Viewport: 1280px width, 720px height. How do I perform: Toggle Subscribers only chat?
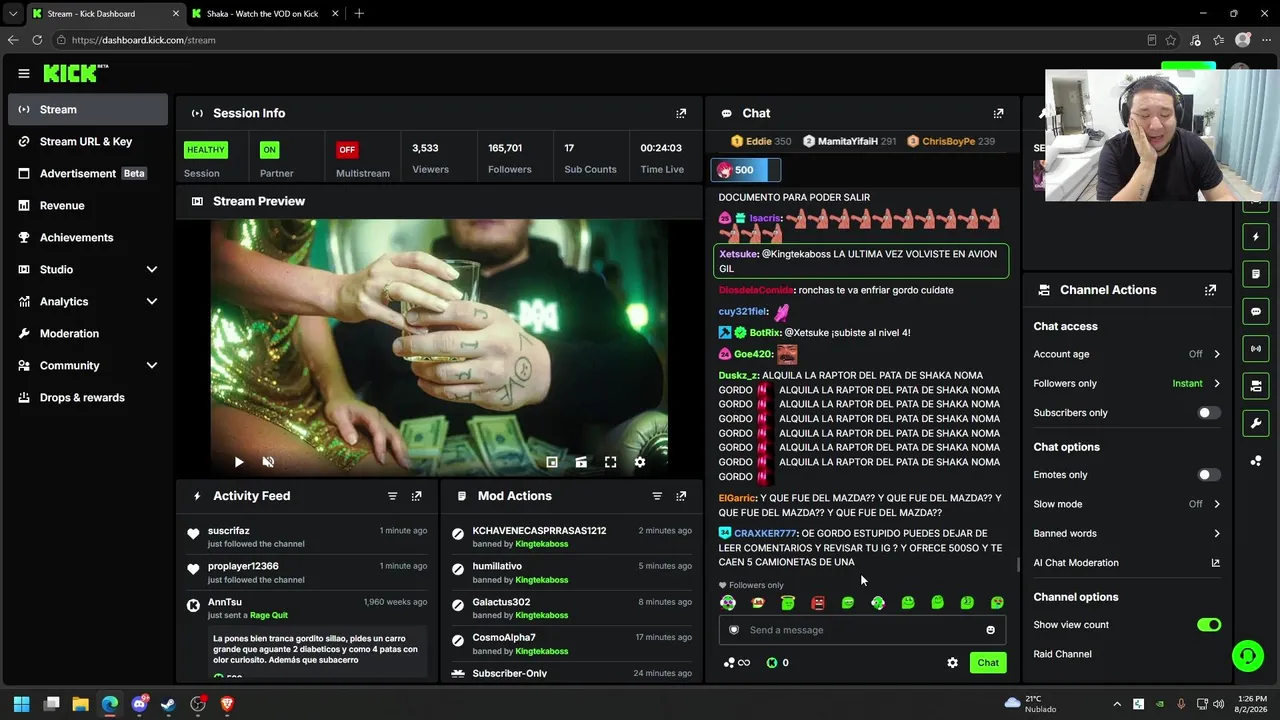point(1209,413)
